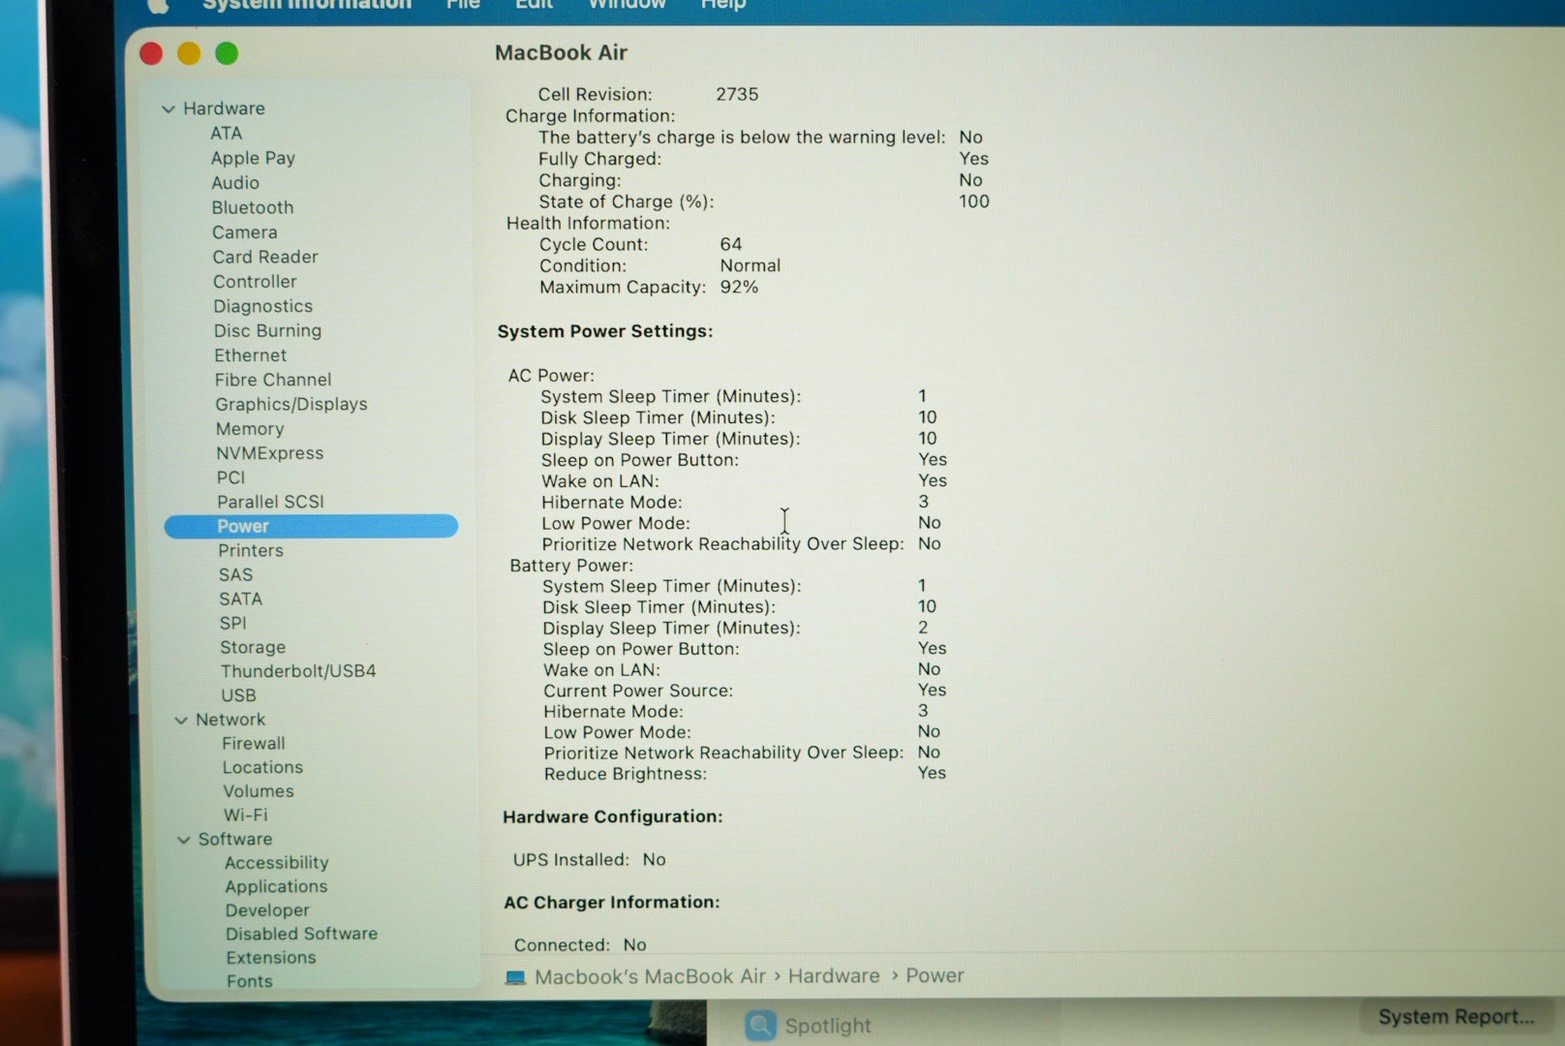The width and height of the screenshot is (1565, 1046).
Task: Minimize the window with the yellow button
Action: (x=189, y=53)
